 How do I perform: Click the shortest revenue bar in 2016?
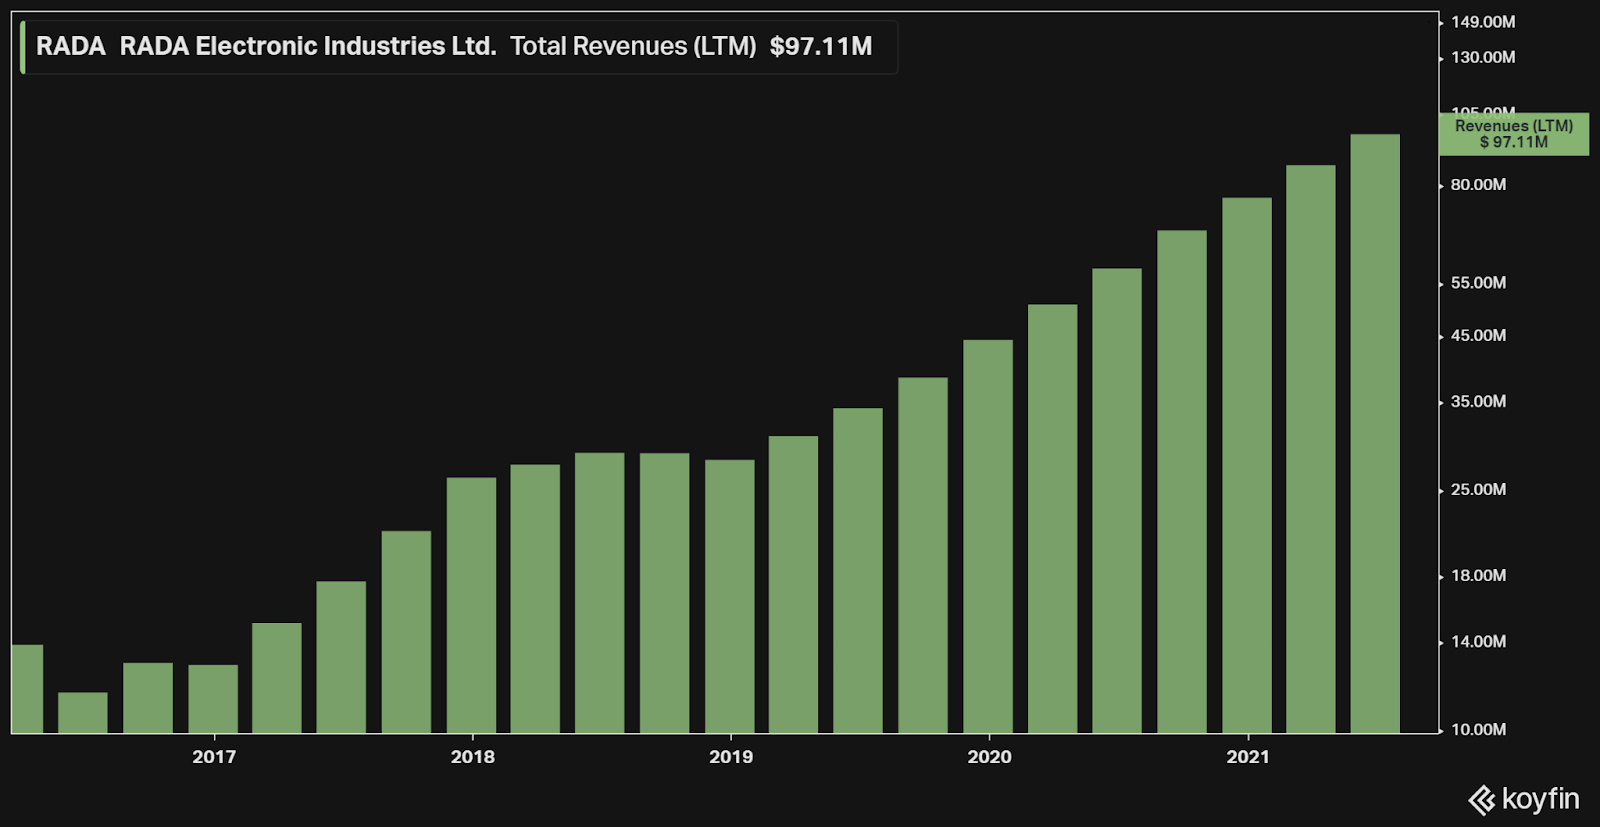(x=83, y=713)
